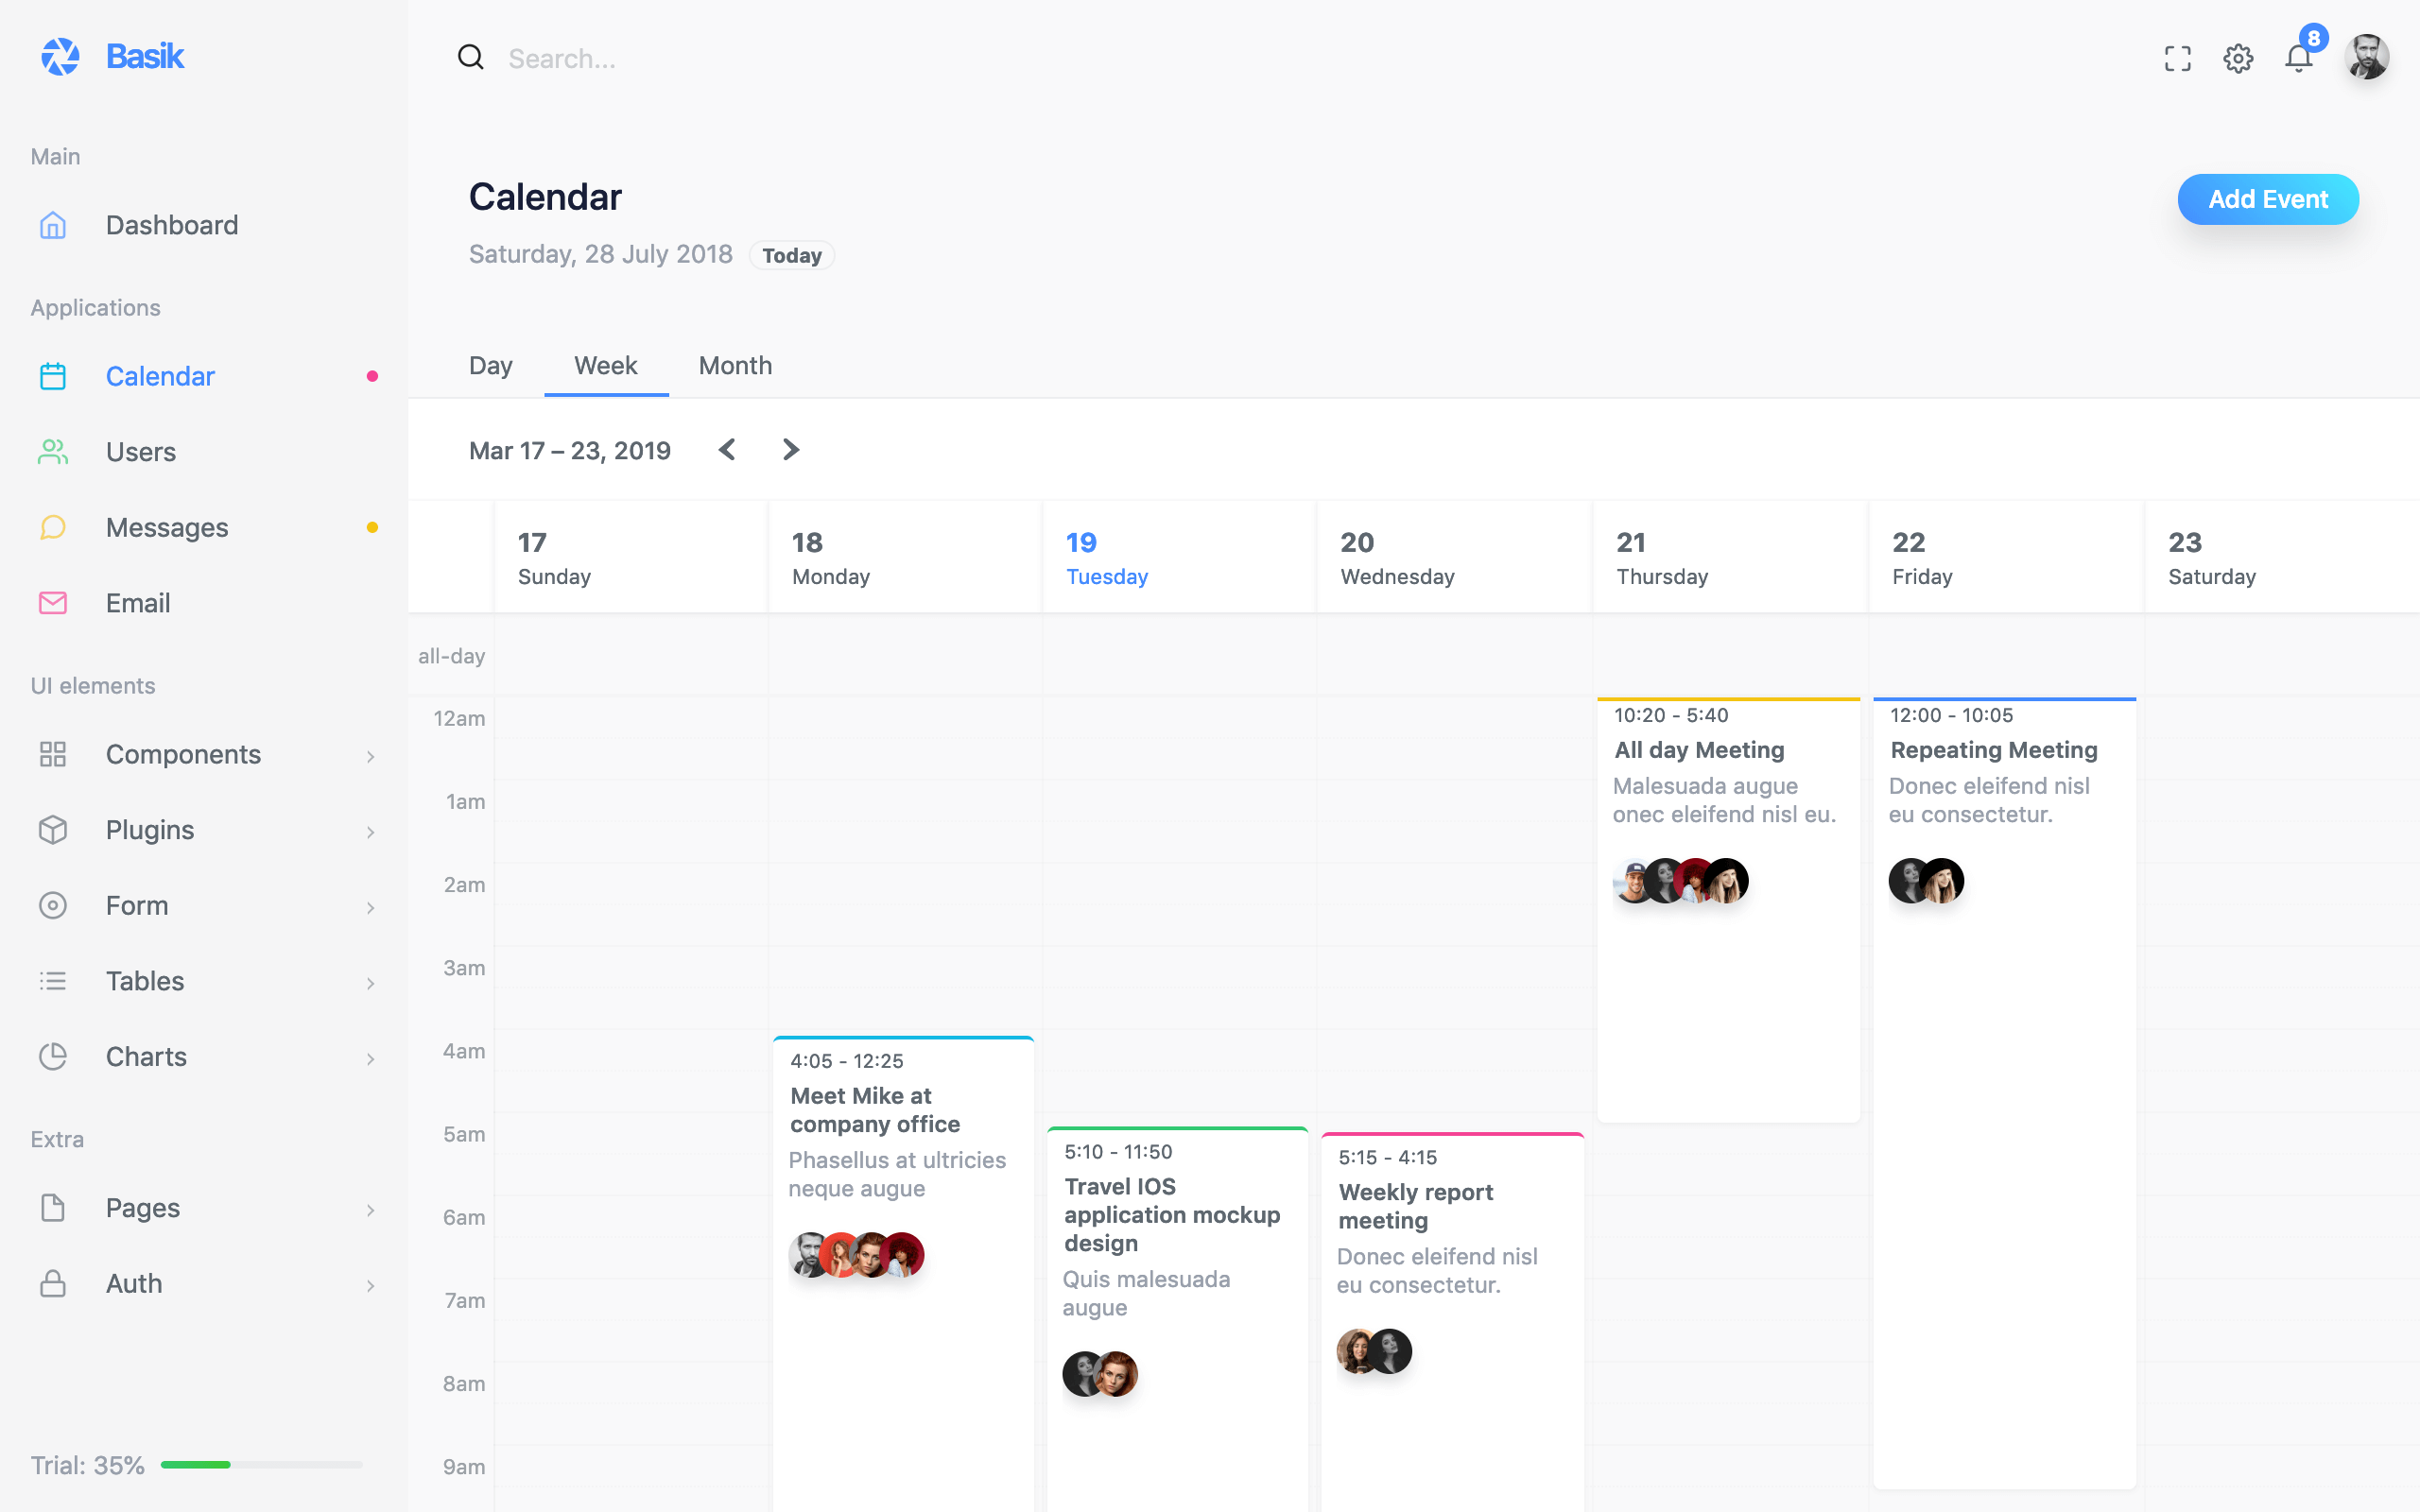Click the search magnifier icon
The image size is (2420, 1512).
pos(469,57)
